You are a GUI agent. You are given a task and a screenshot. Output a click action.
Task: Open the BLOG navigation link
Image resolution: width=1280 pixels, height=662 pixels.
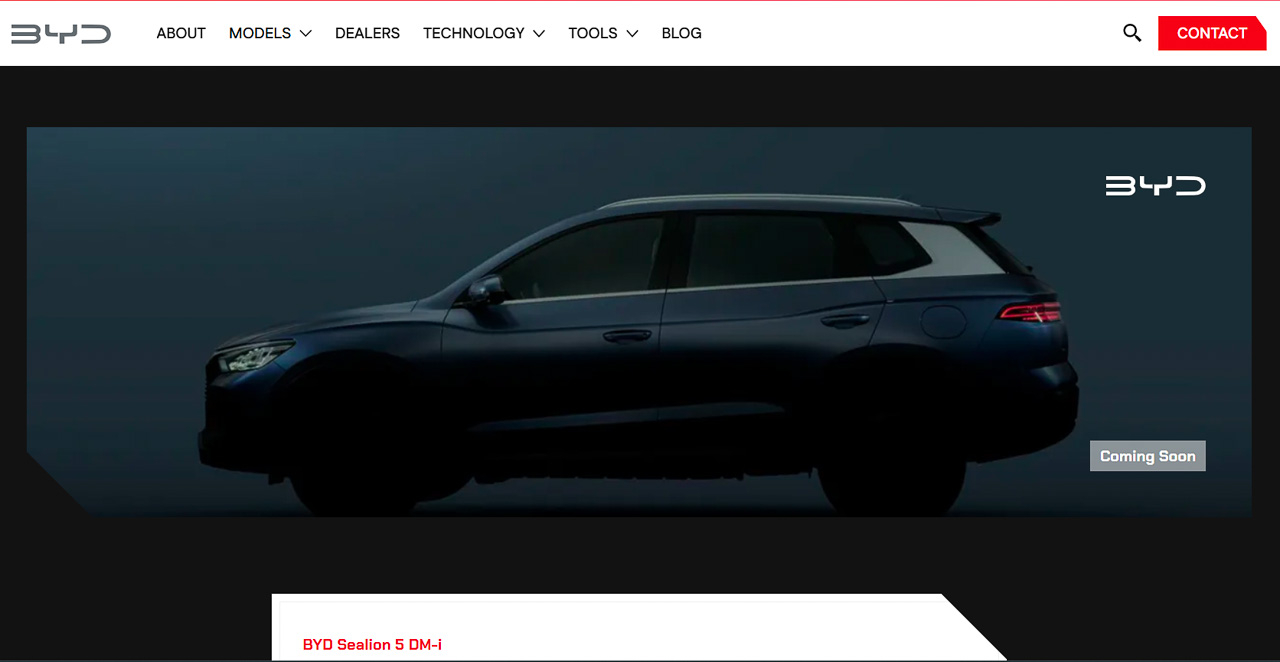point(681,33)
